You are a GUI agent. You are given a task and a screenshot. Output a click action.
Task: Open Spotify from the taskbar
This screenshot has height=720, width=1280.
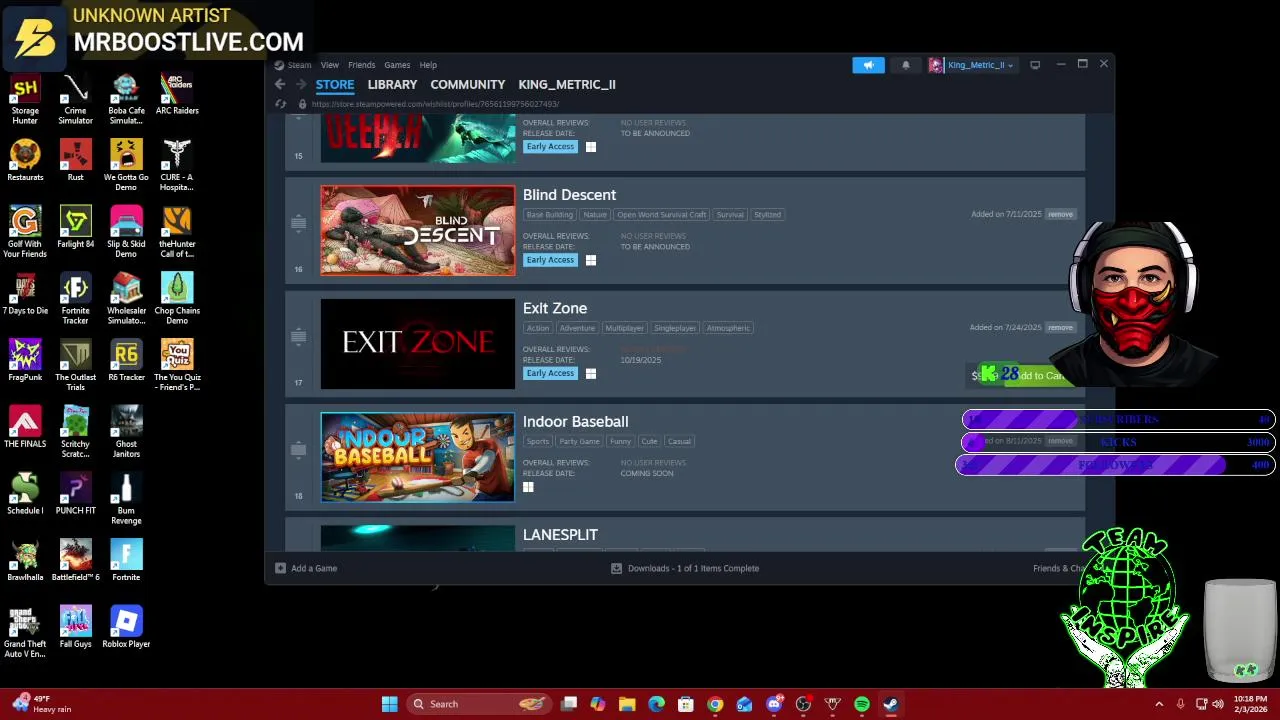coord(862,704)
